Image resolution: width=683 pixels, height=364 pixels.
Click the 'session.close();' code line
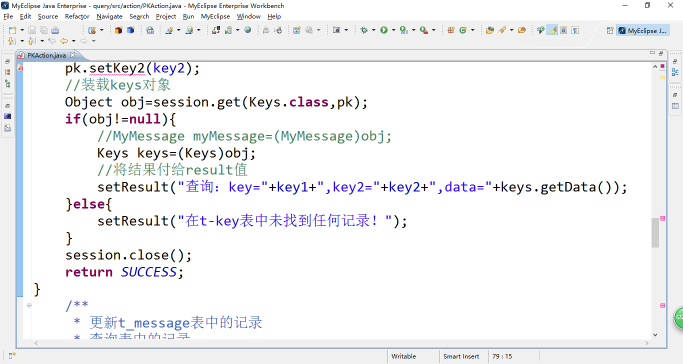(128, 255)
